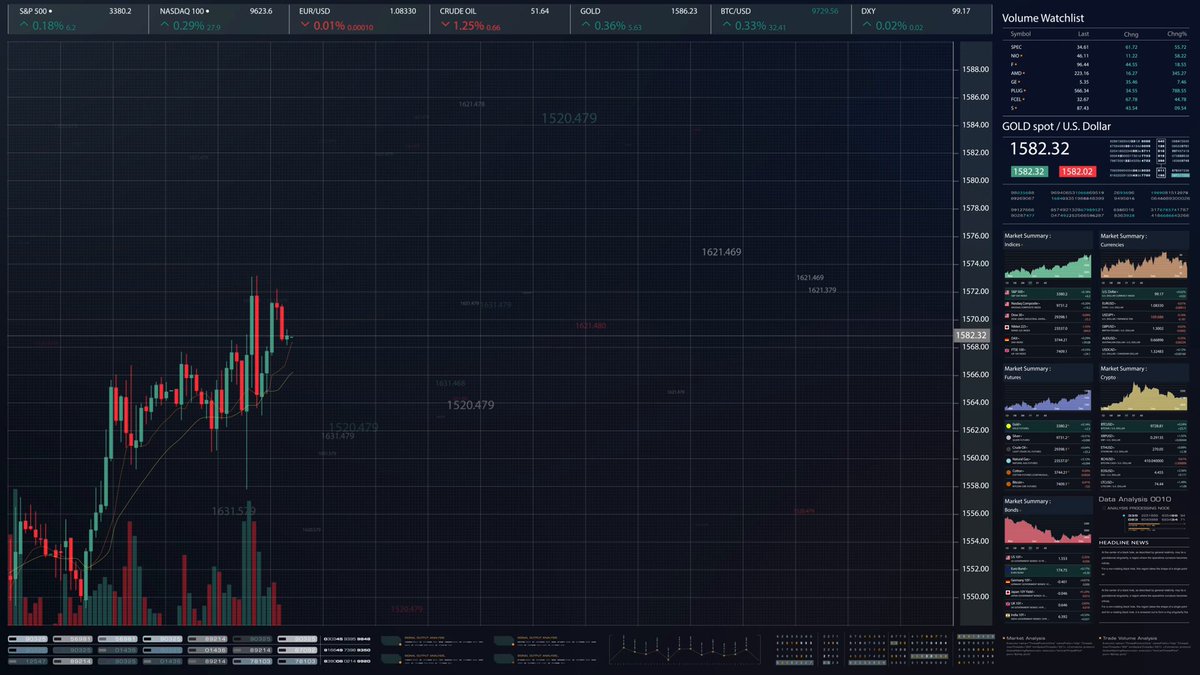1200x675 pixels.
Task: Click the Trade Volume Analysis heading
Action: (1129, 636)
